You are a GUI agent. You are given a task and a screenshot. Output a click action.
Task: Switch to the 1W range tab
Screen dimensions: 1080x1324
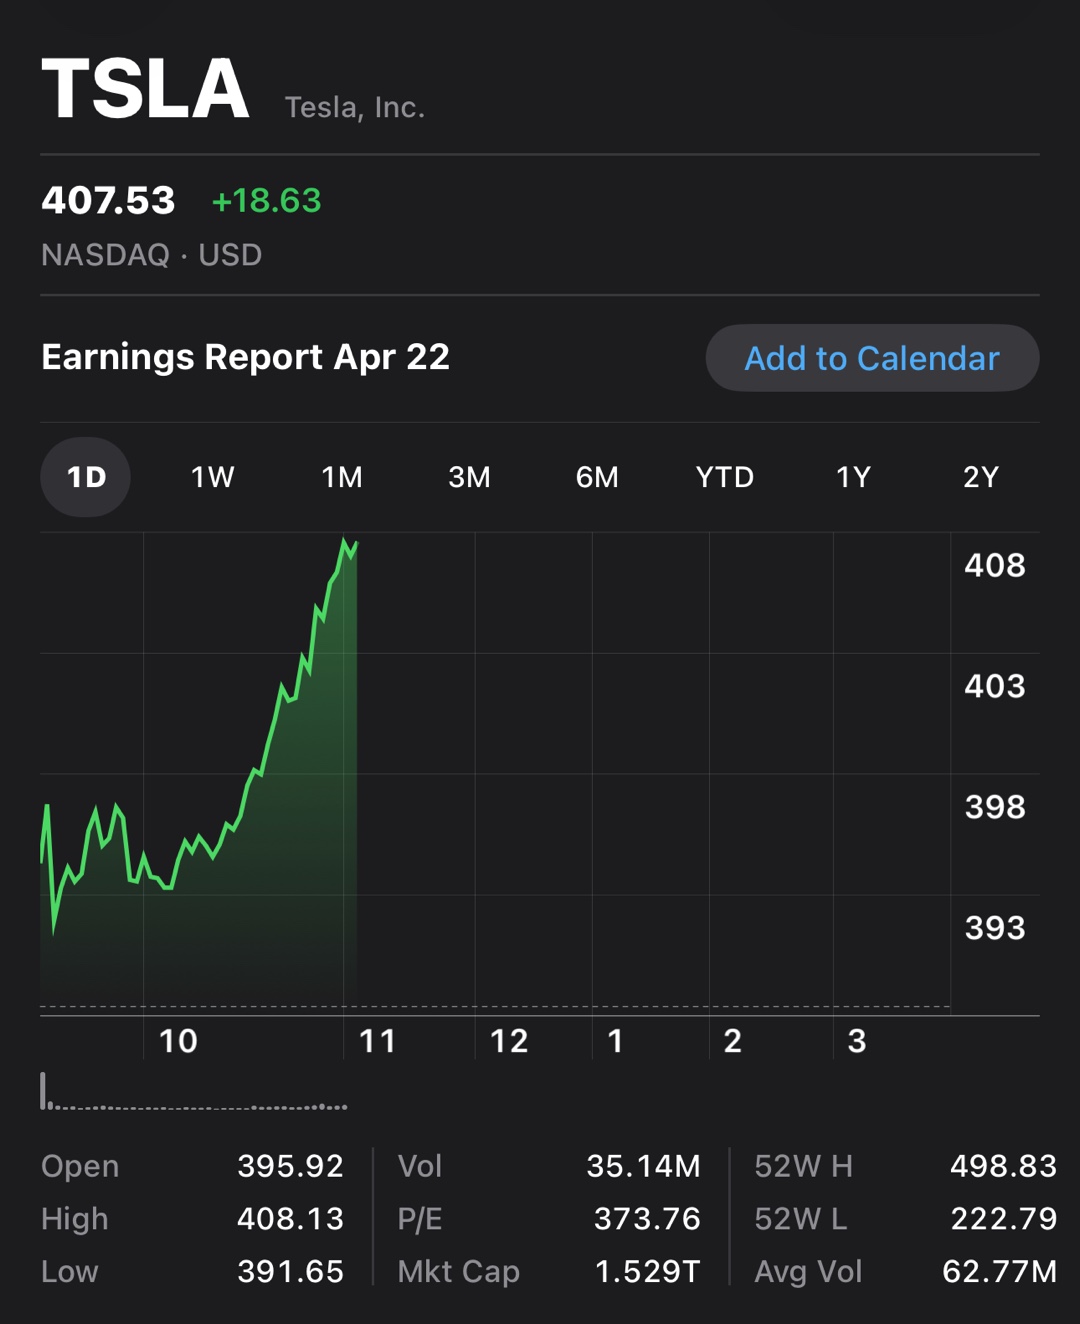213,477
